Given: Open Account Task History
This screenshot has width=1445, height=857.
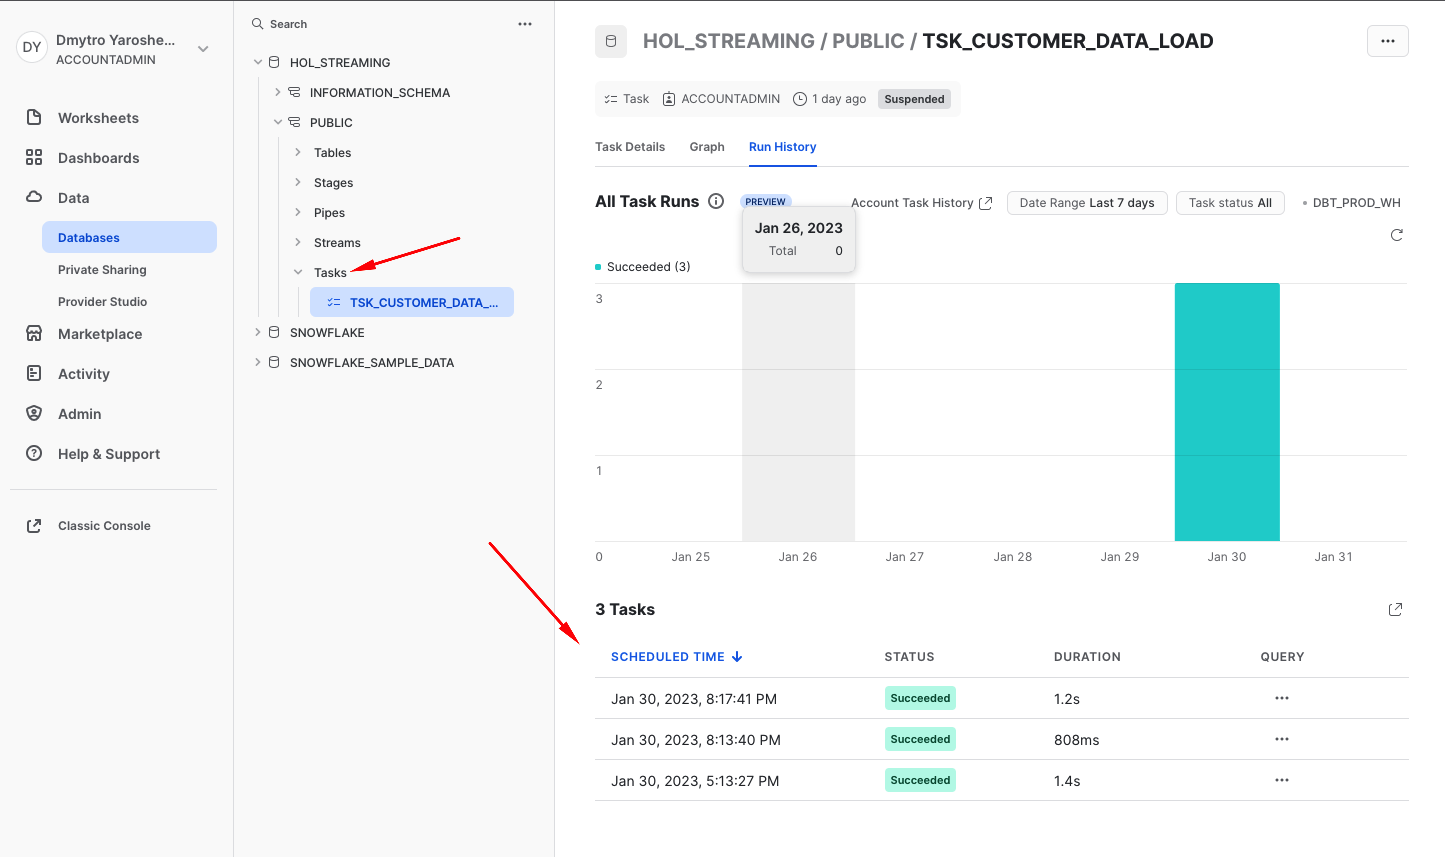Looking at the screenshot, I should [x=920, y=202].
